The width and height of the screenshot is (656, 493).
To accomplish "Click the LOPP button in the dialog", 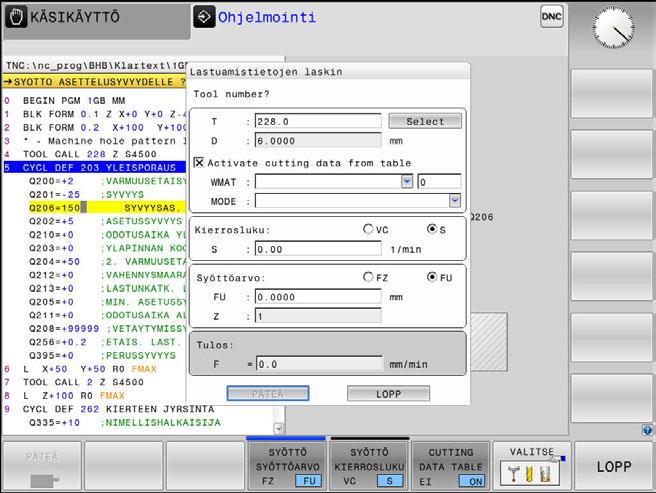I will [x=388, y=394].
